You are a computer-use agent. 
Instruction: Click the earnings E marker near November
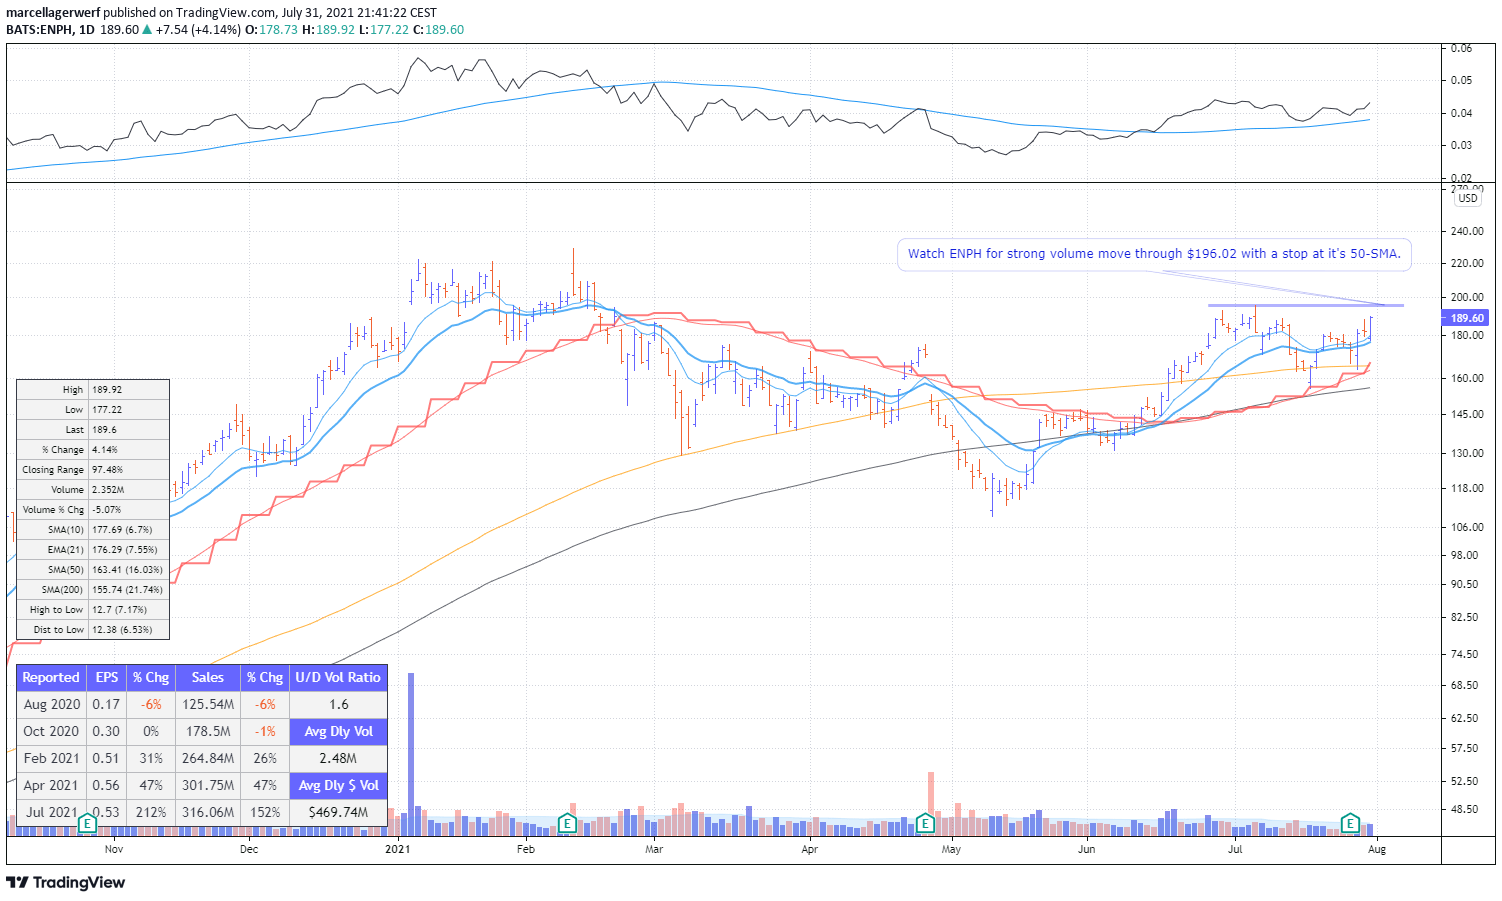point(87,824)
